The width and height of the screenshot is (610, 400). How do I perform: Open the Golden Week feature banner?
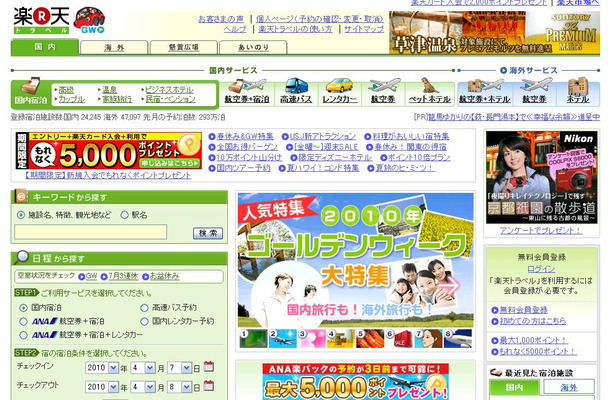[x=356, y=260]
